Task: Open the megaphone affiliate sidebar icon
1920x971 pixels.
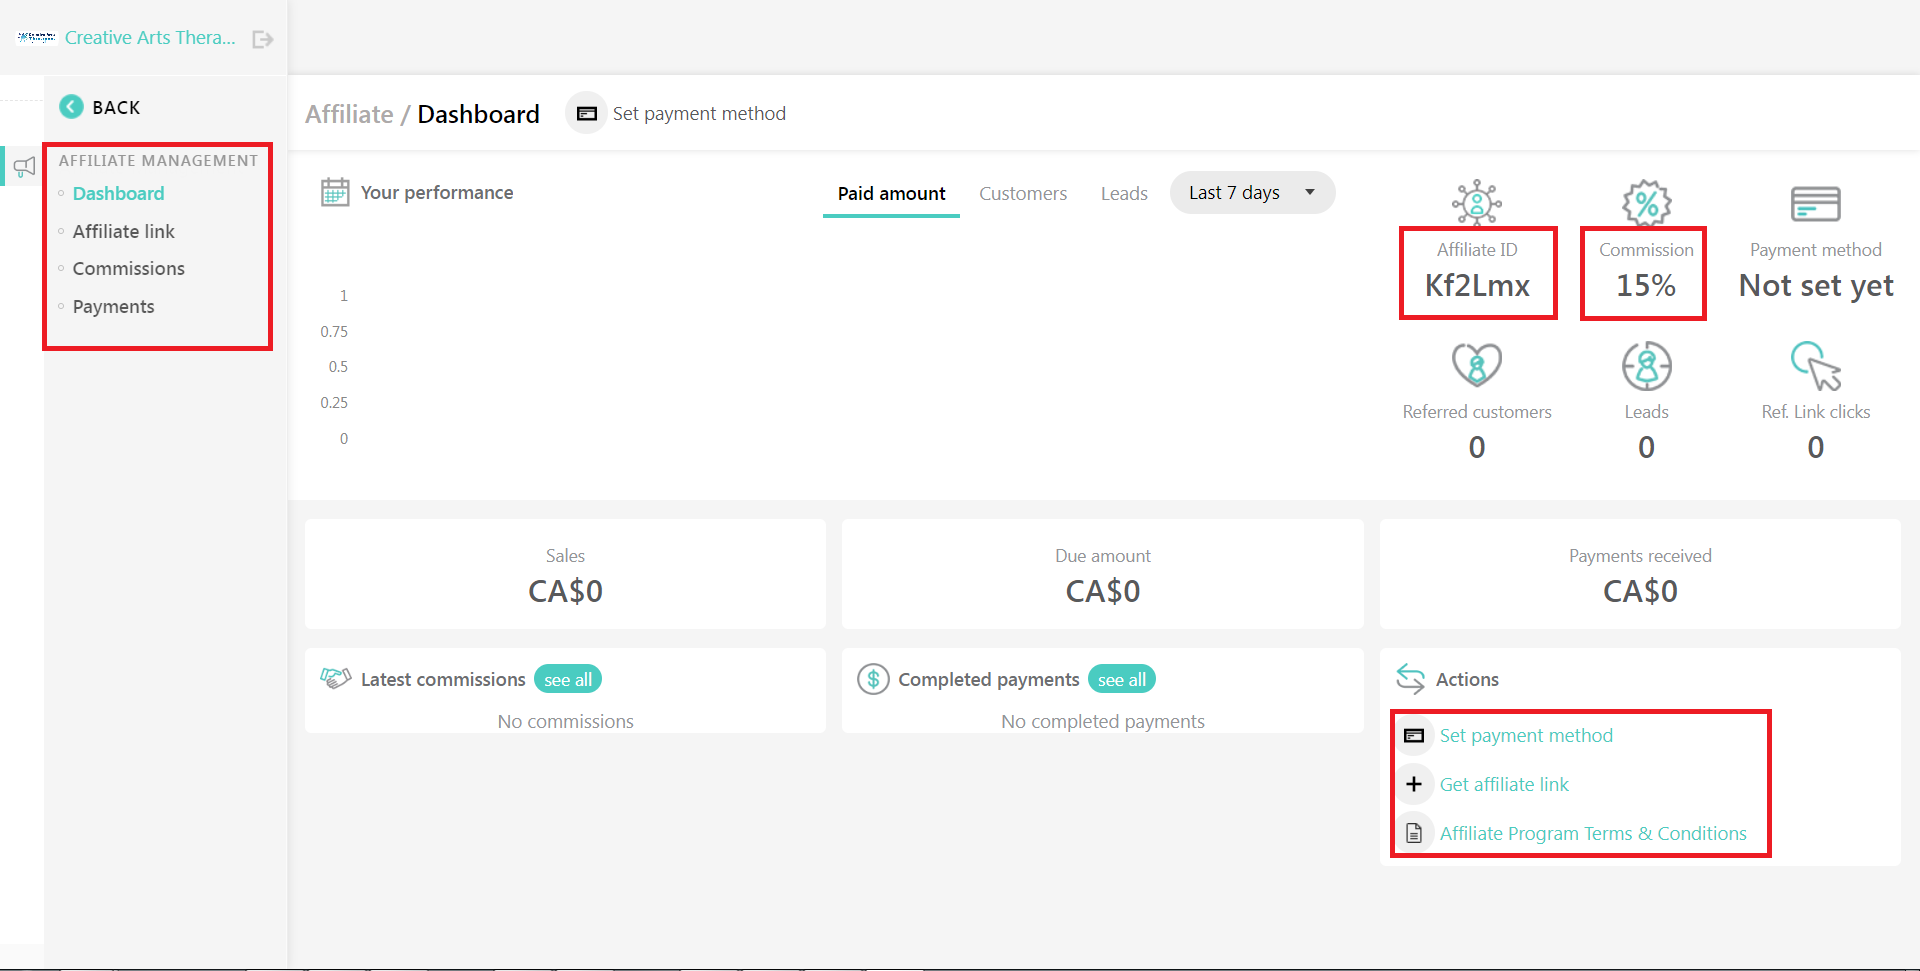Action: pos(24,167)
